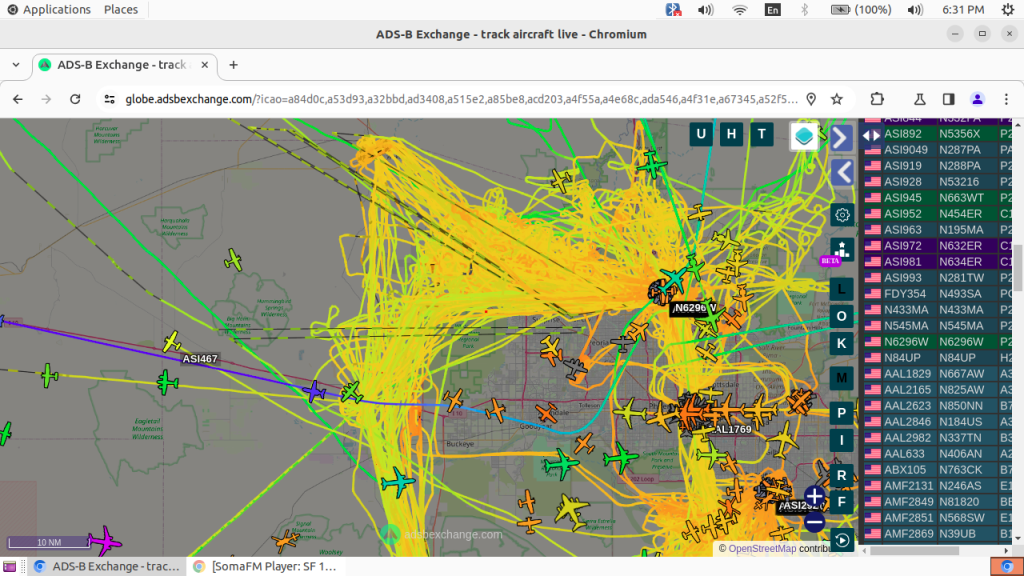
Task: Bookmark this page with the star
Action: tap(837, 99)
